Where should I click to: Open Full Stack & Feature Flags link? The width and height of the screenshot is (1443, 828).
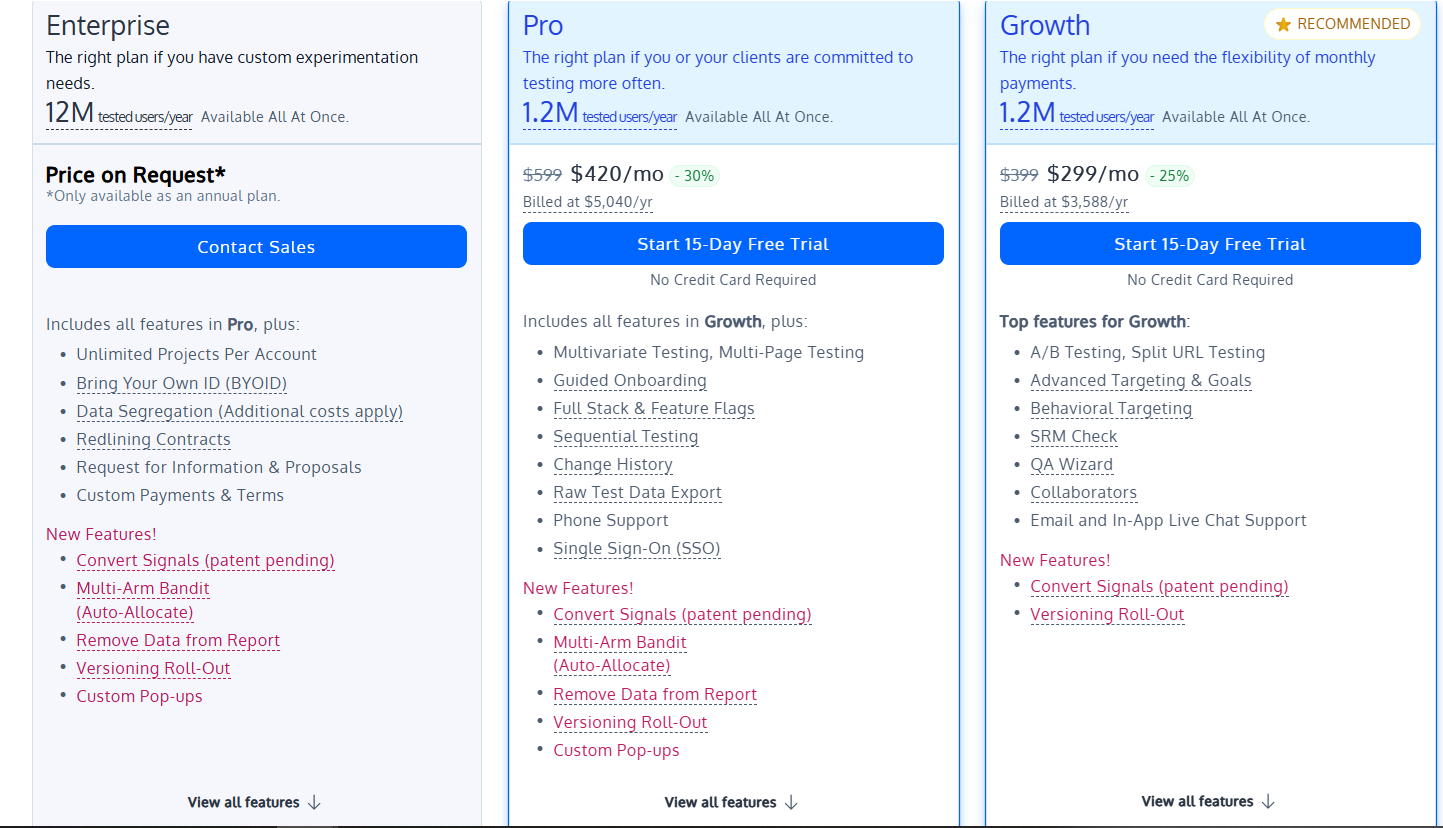[x=653, y=408]
